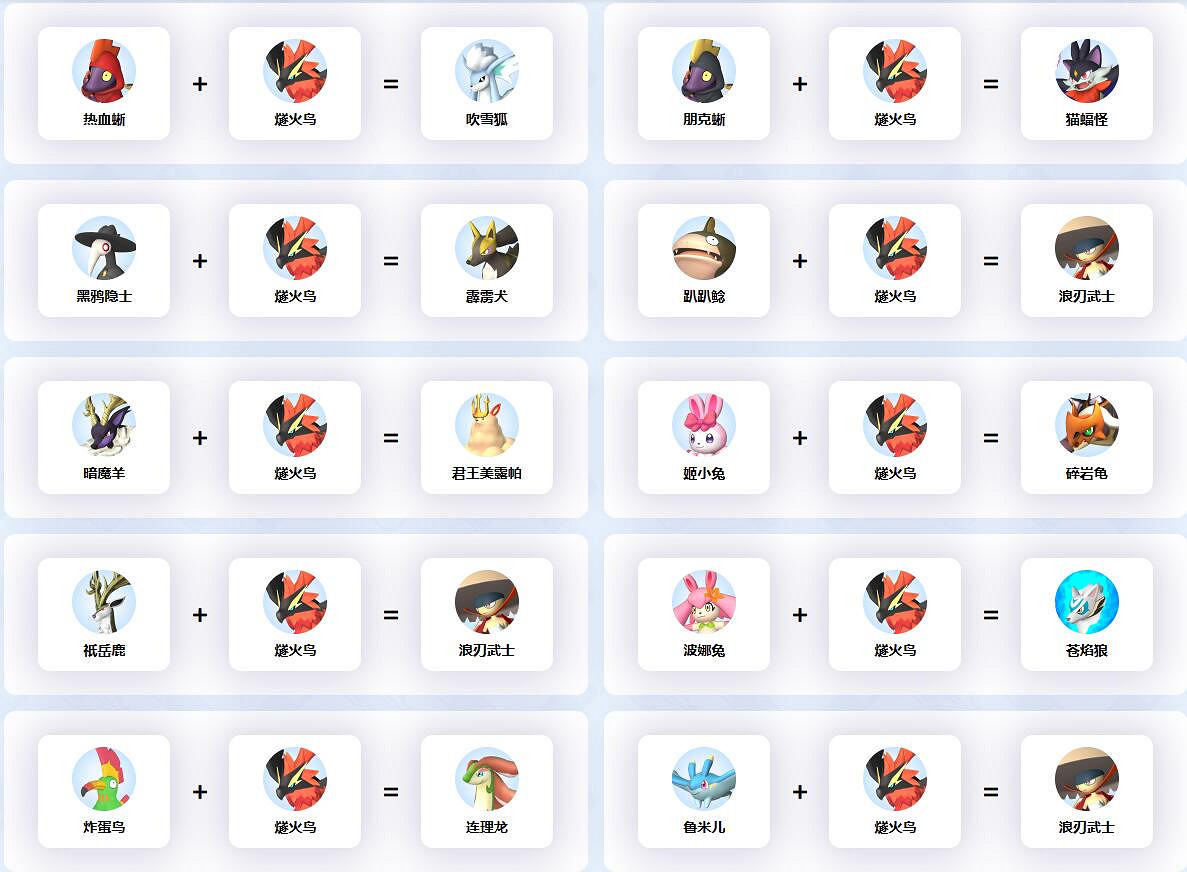
Task: Select the 苍焰狼 result icon
Action: [1087, 603]
